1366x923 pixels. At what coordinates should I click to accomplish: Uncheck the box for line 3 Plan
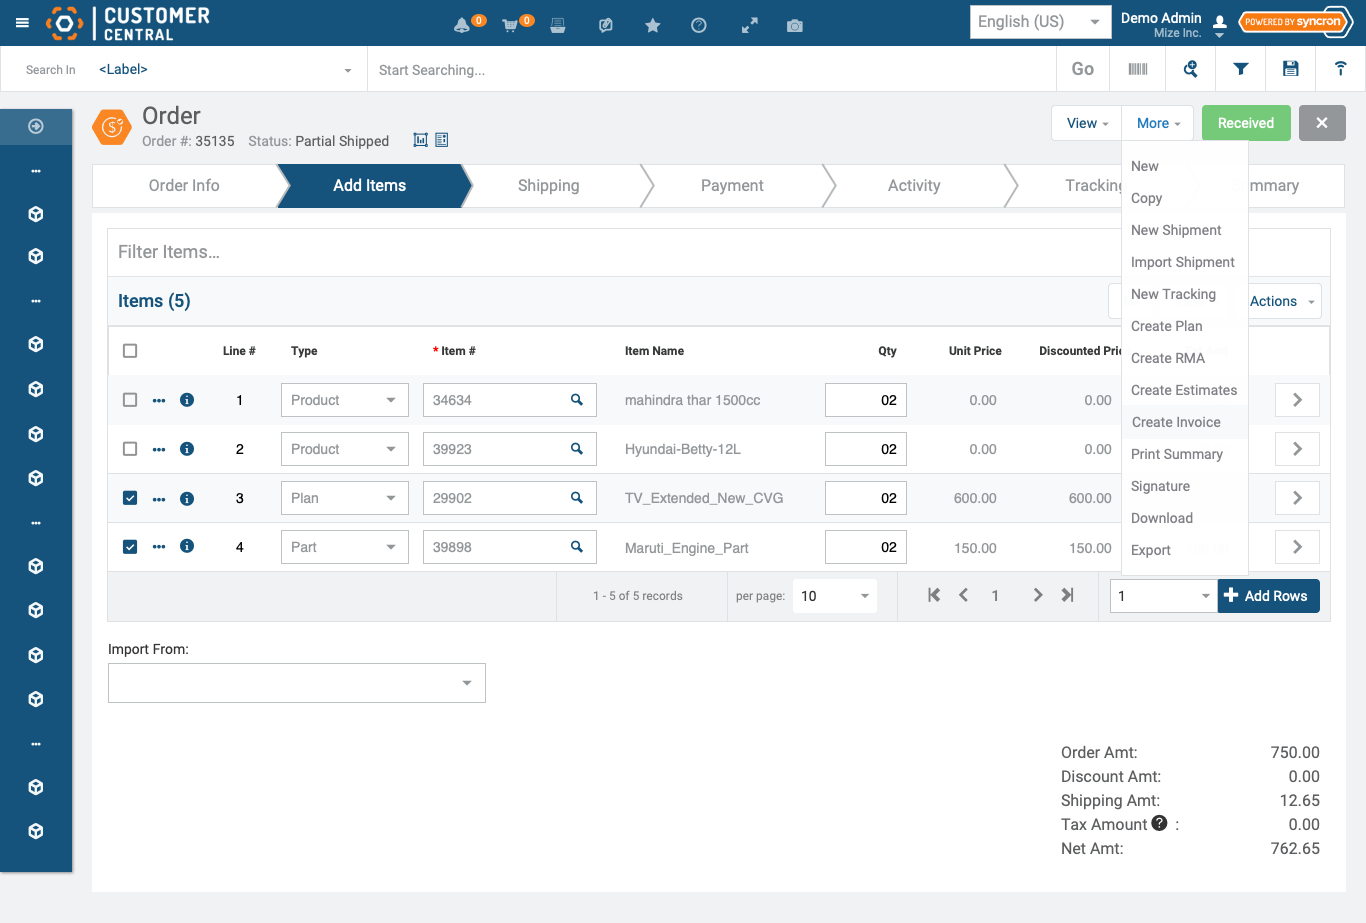(130, 498)
